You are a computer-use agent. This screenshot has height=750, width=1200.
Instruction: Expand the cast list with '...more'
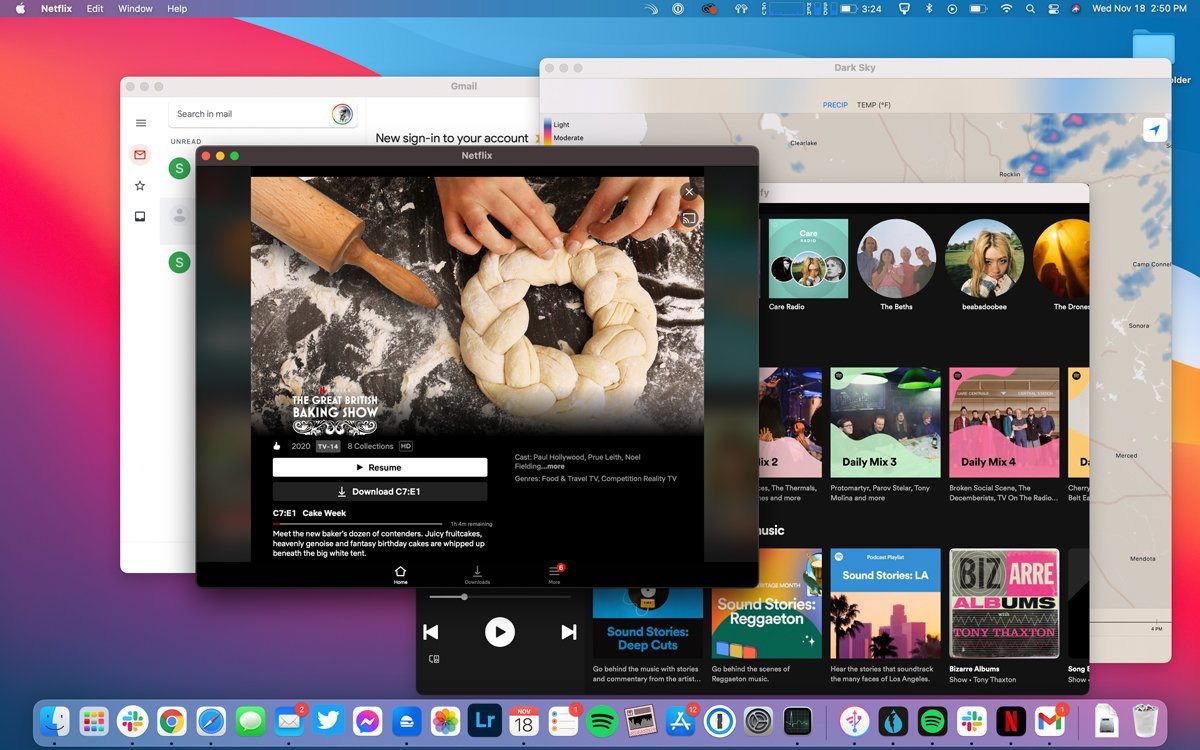(x=552, y=466)
